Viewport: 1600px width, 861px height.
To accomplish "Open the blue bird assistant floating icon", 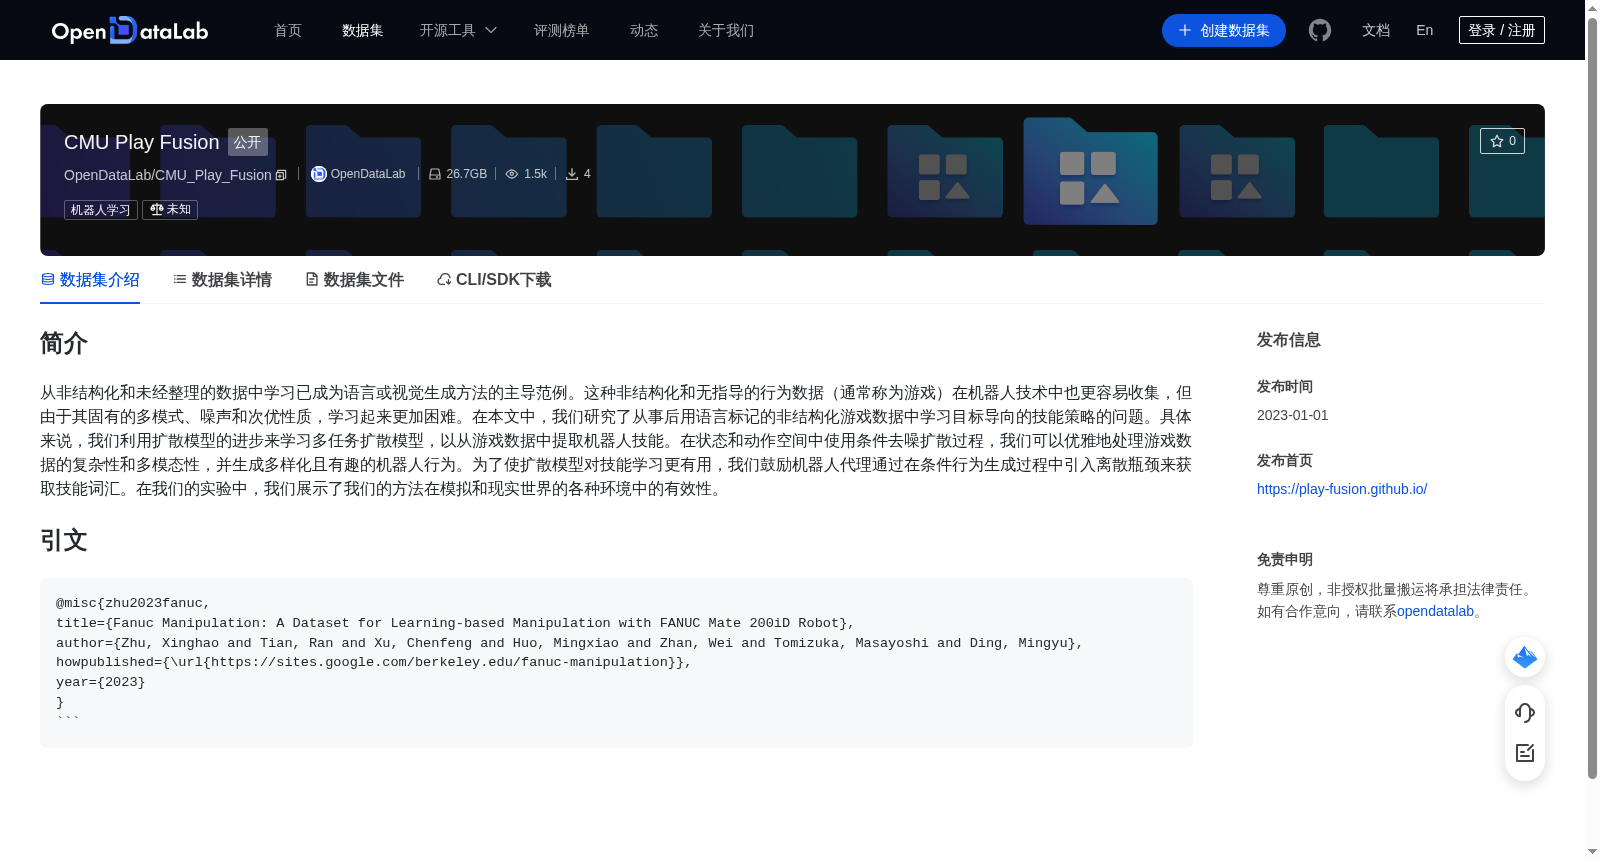I will tap(1525, 657).
